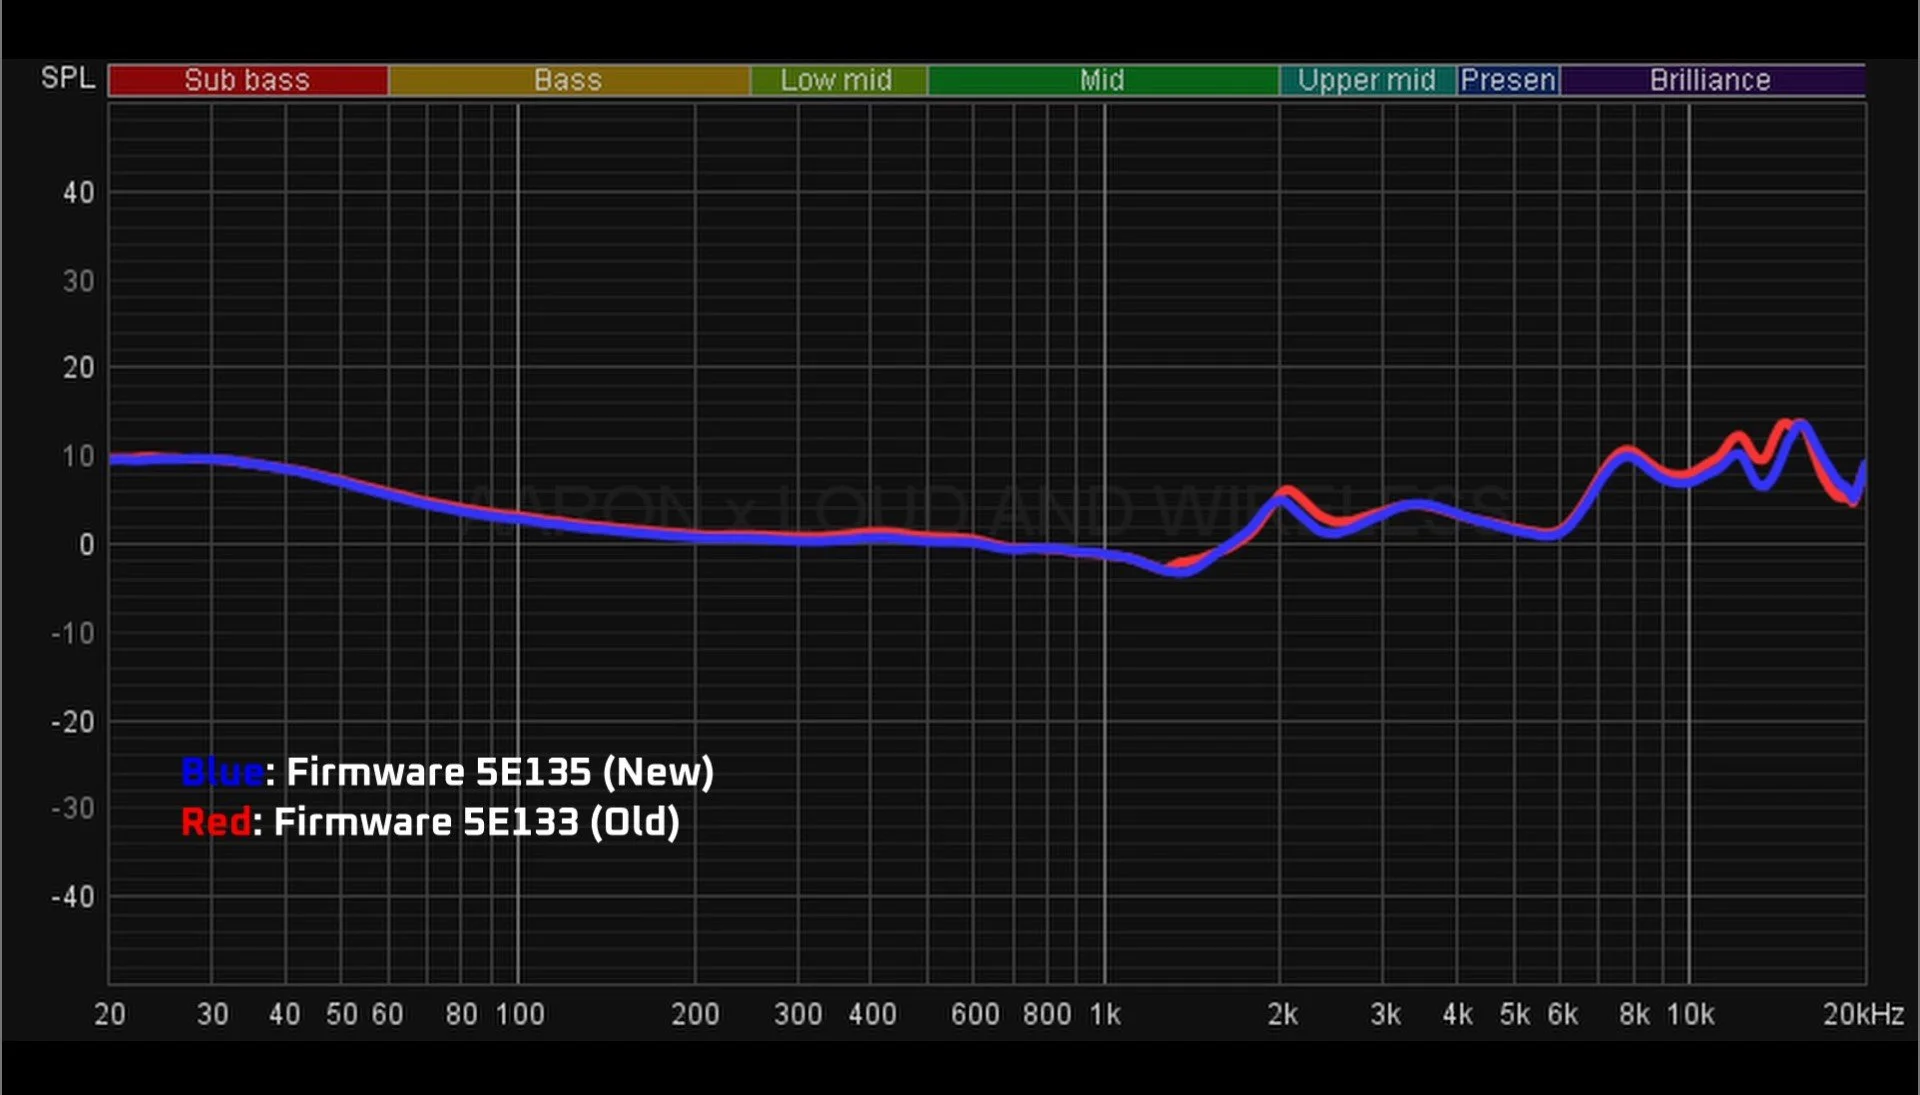
Task: Click the 100 Hz axis label
Action: point(520,1014)
